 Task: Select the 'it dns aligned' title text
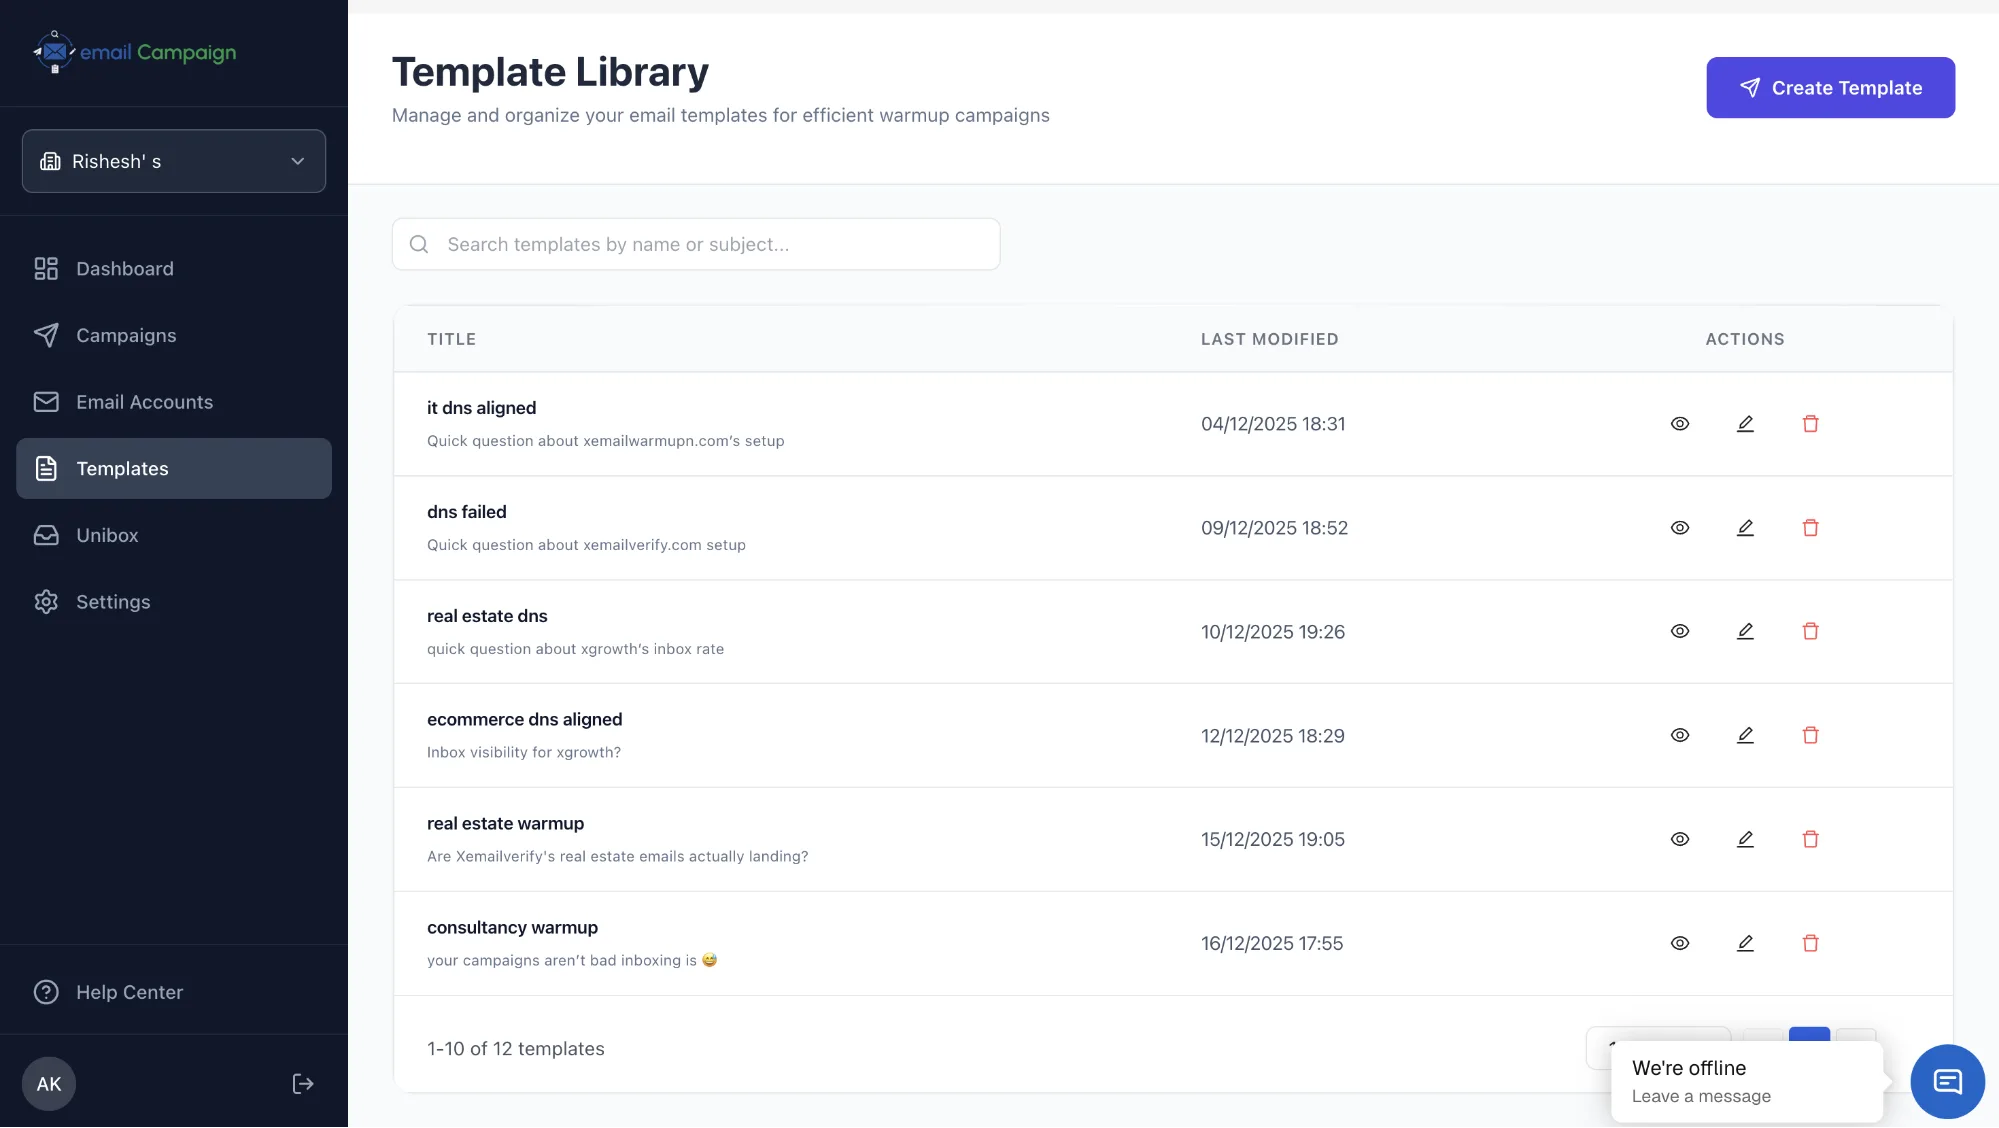point(481,408)
